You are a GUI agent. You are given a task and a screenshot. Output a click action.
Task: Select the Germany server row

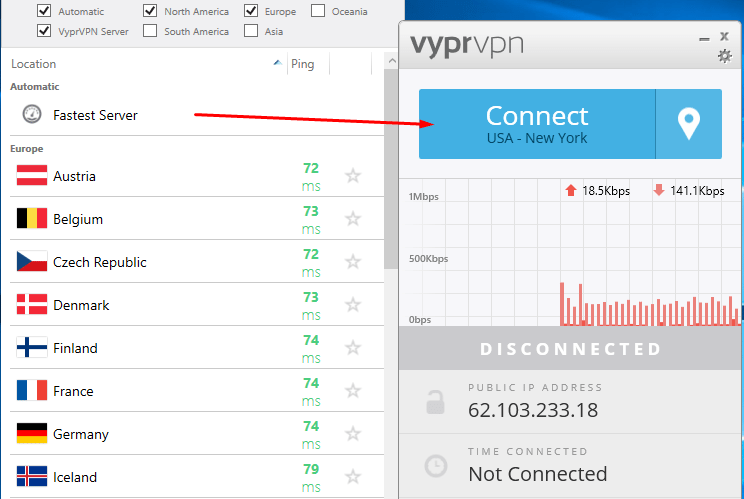pos(196,434)
